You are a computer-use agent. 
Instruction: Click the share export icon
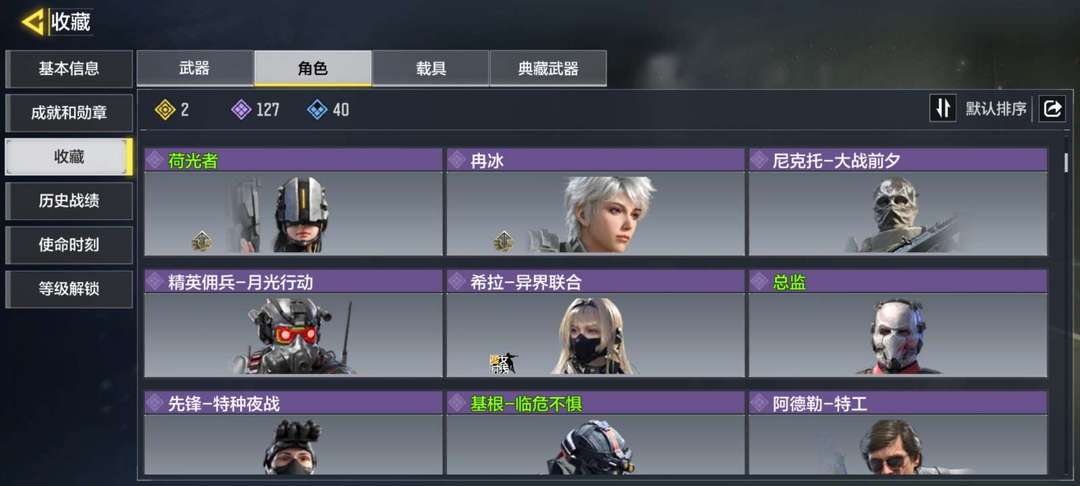click(1052, 108)
